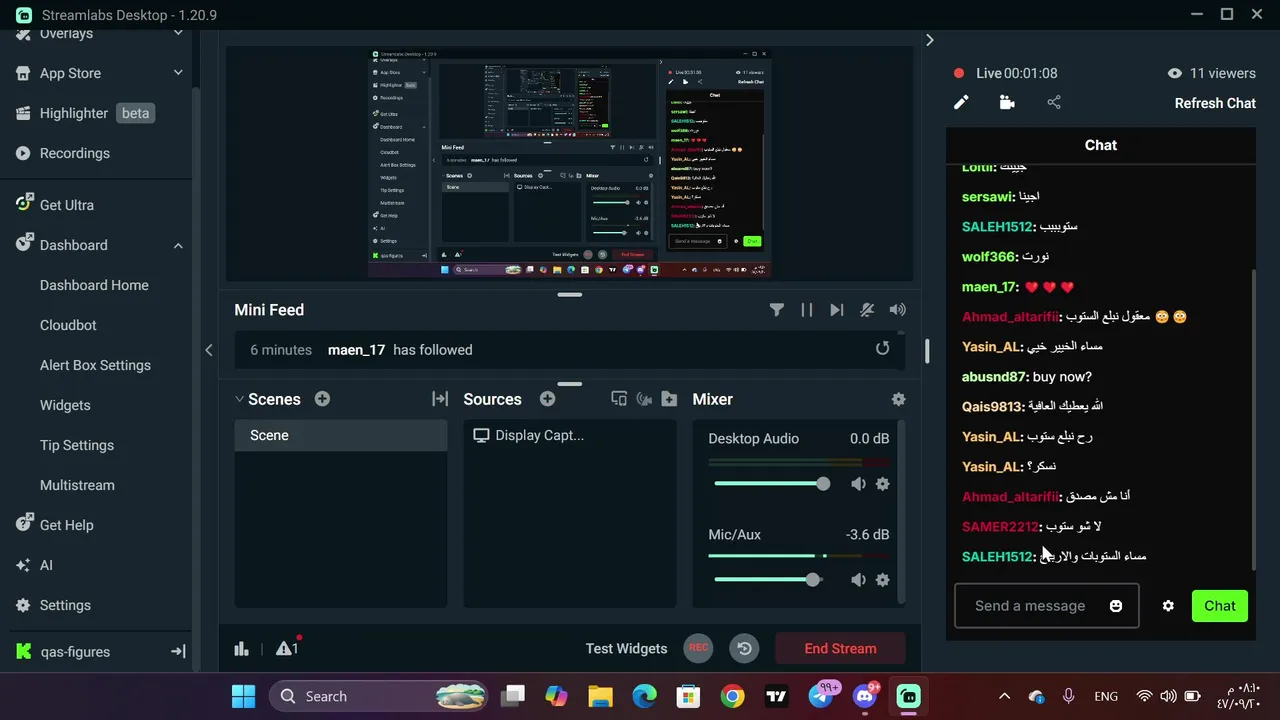This screenshot has width=1280, height=720.
Task: Open Discord from the taskbar
Action: click(866, 696)
